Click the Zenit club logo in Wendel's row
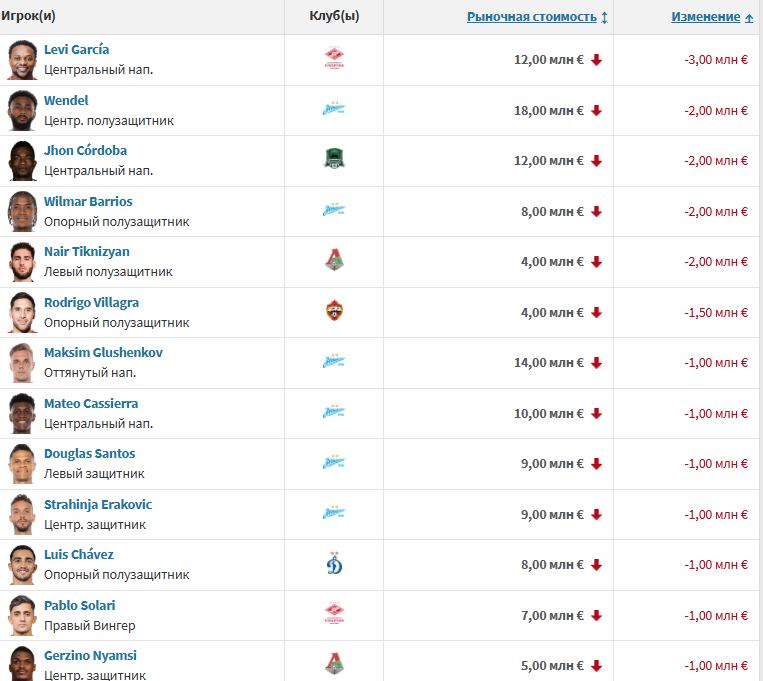This screenshot has width=763, height=681. [334, 110]
